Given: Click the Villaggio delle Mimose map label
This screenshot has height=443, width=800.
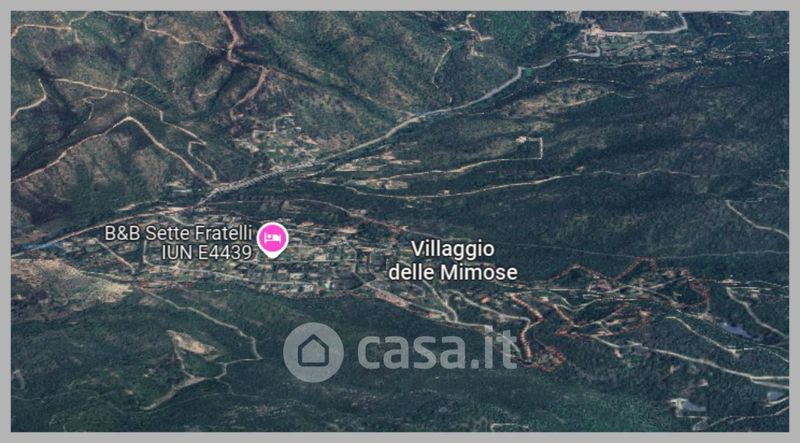Looking at the screenshot, I should pos(453,260).
